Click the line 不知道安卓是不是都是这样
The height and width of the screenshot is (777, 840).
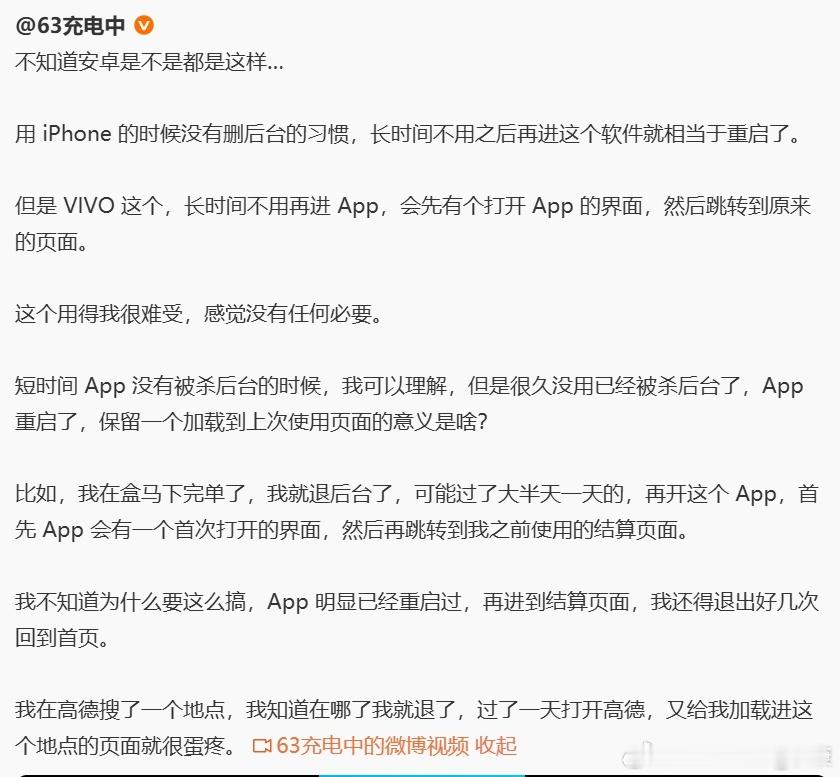click(x=149, y=62)
